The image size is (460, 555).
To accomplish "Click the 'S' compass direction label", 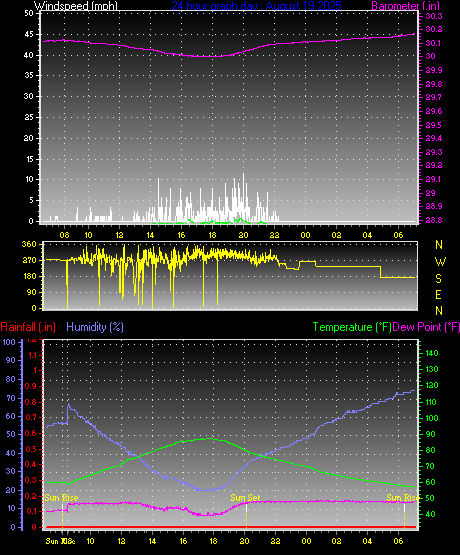I will [x=438, y=279].
